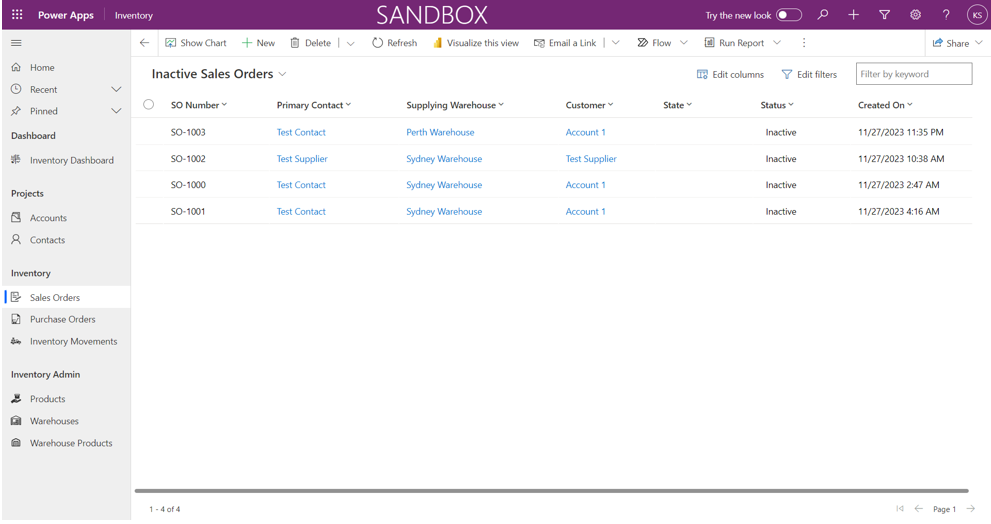The width and height of the screenshot is (991, 524).
Task: Click the Filter by keyword field
Action: [x=913, y=74]
